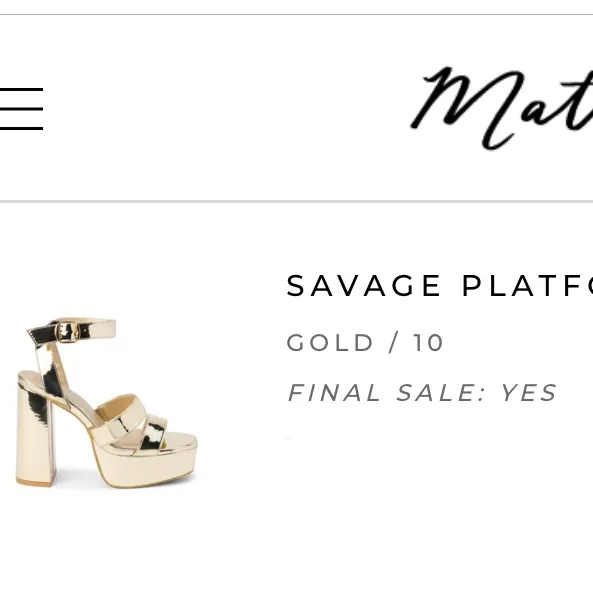The image size is (593, 593).
Task: Tap the top bar of the hamburger icon
Action: 21,90
